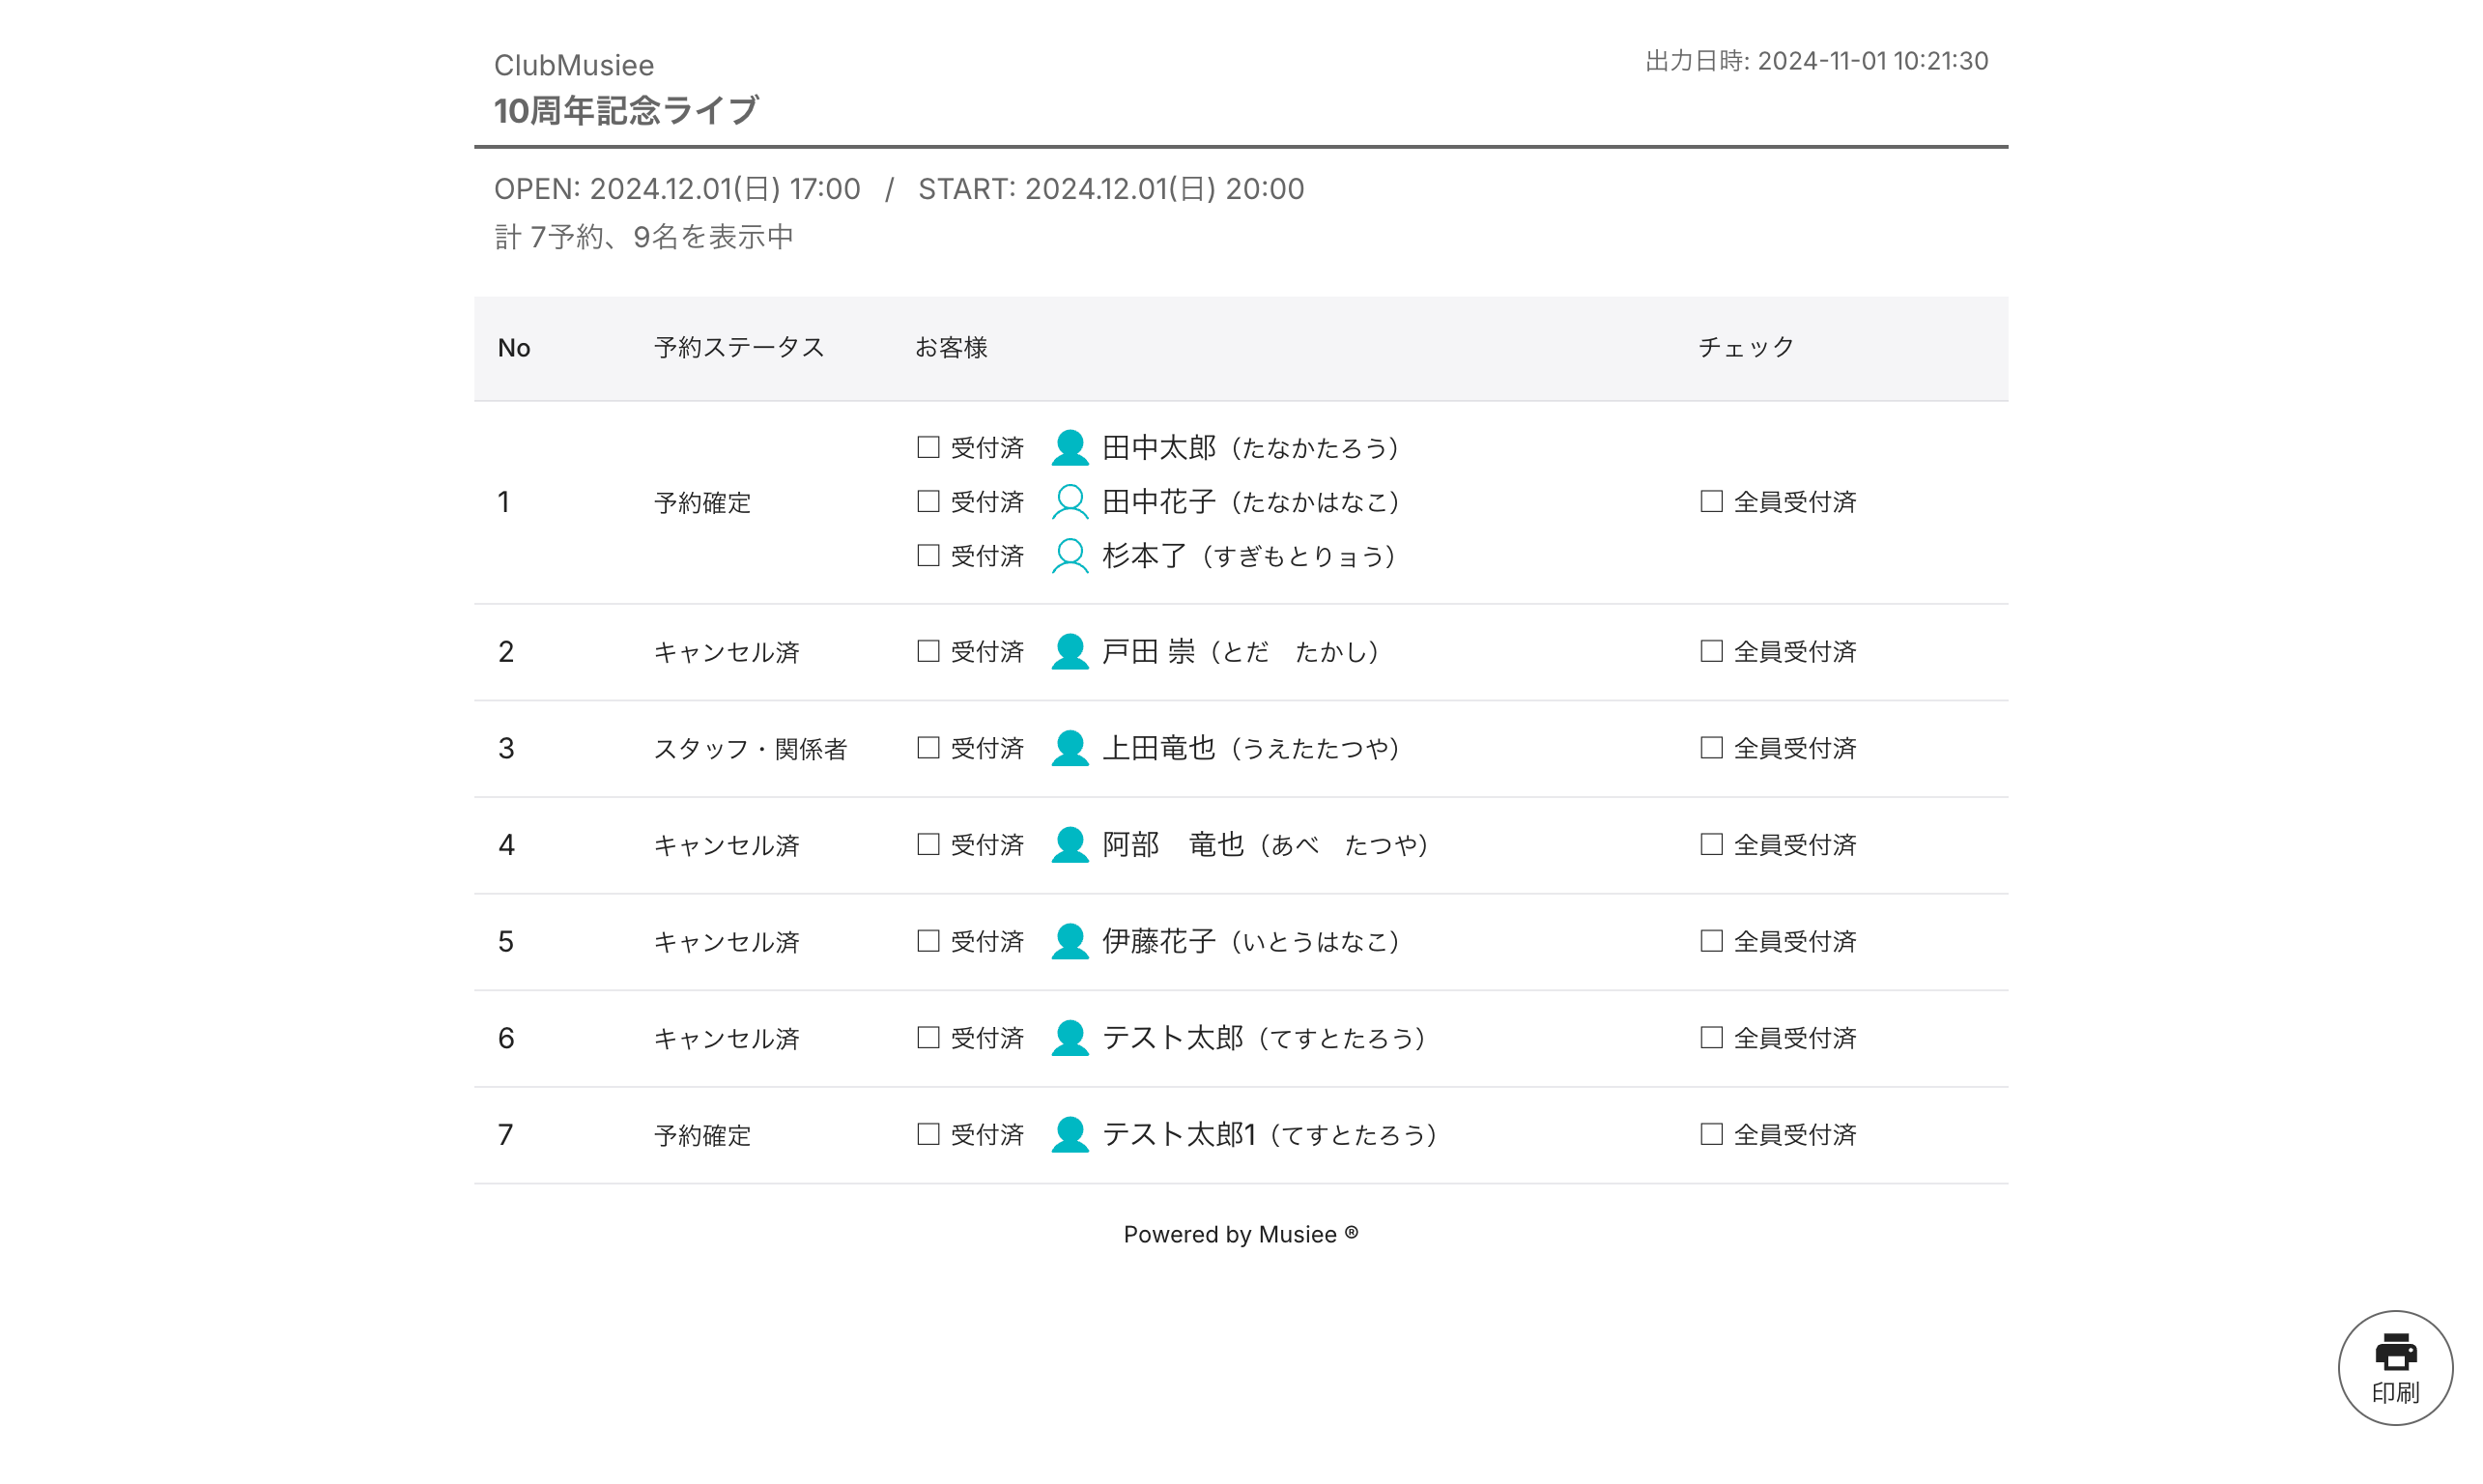
Task: Tick 受付済 box for 阿部 竜也
Action: click(928, 844)
